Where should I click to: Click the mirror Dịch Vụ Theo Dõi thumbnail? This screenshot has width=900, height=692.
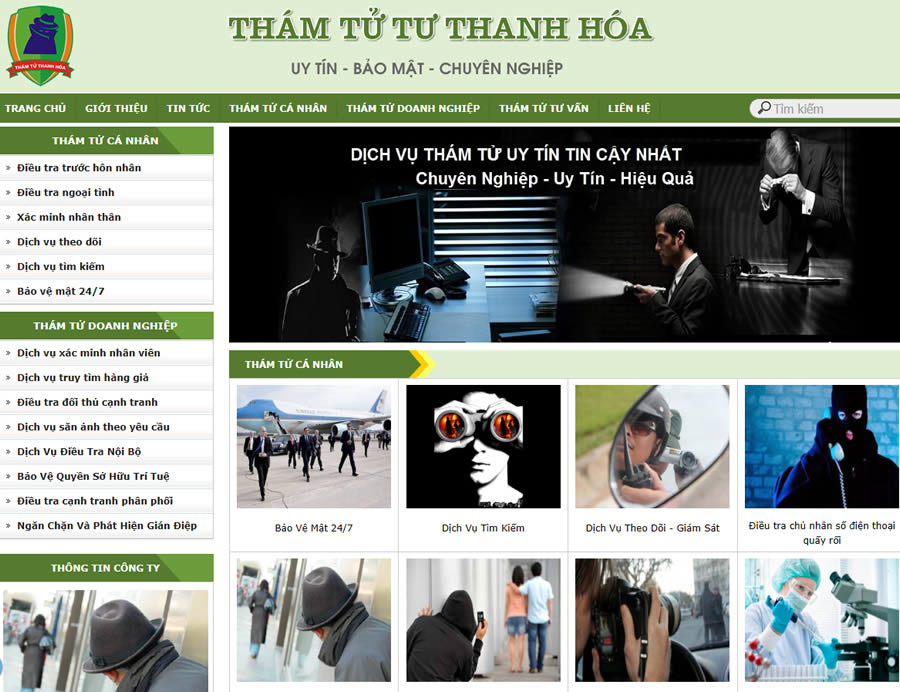(x=653, y=446)
